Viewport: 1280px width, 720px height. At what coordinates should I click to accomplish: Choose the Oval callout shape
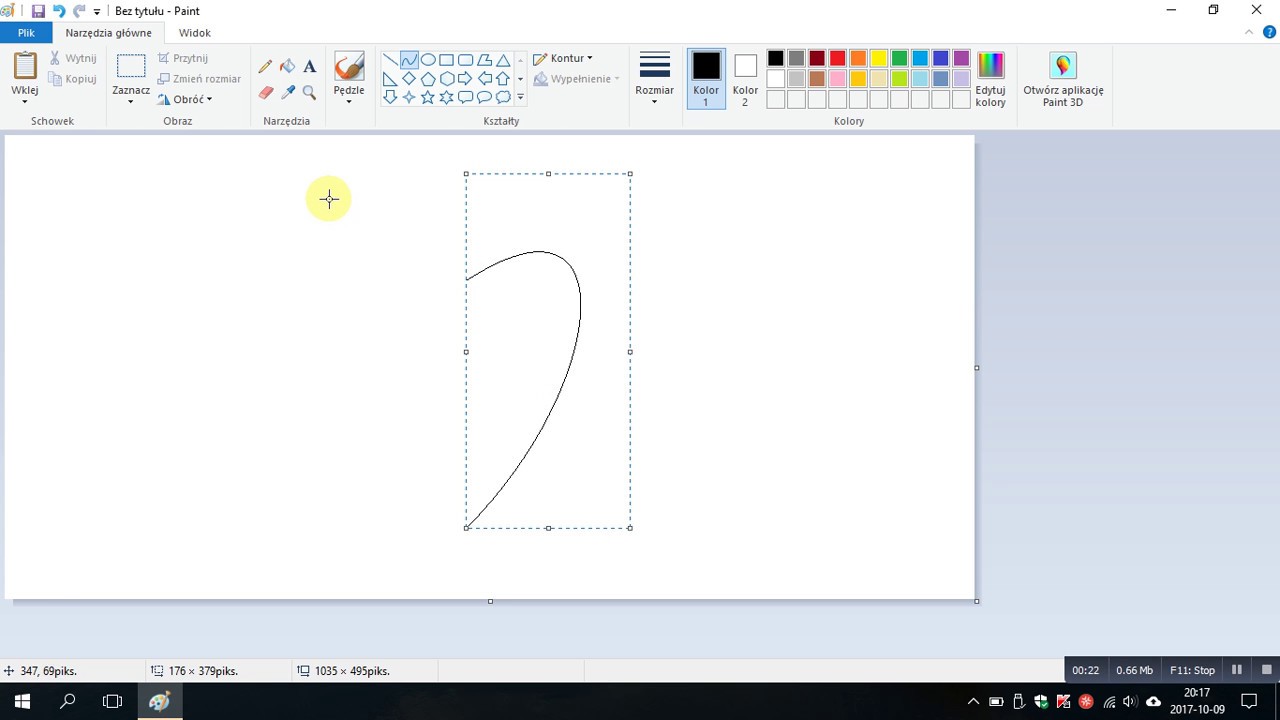point(485,97)
